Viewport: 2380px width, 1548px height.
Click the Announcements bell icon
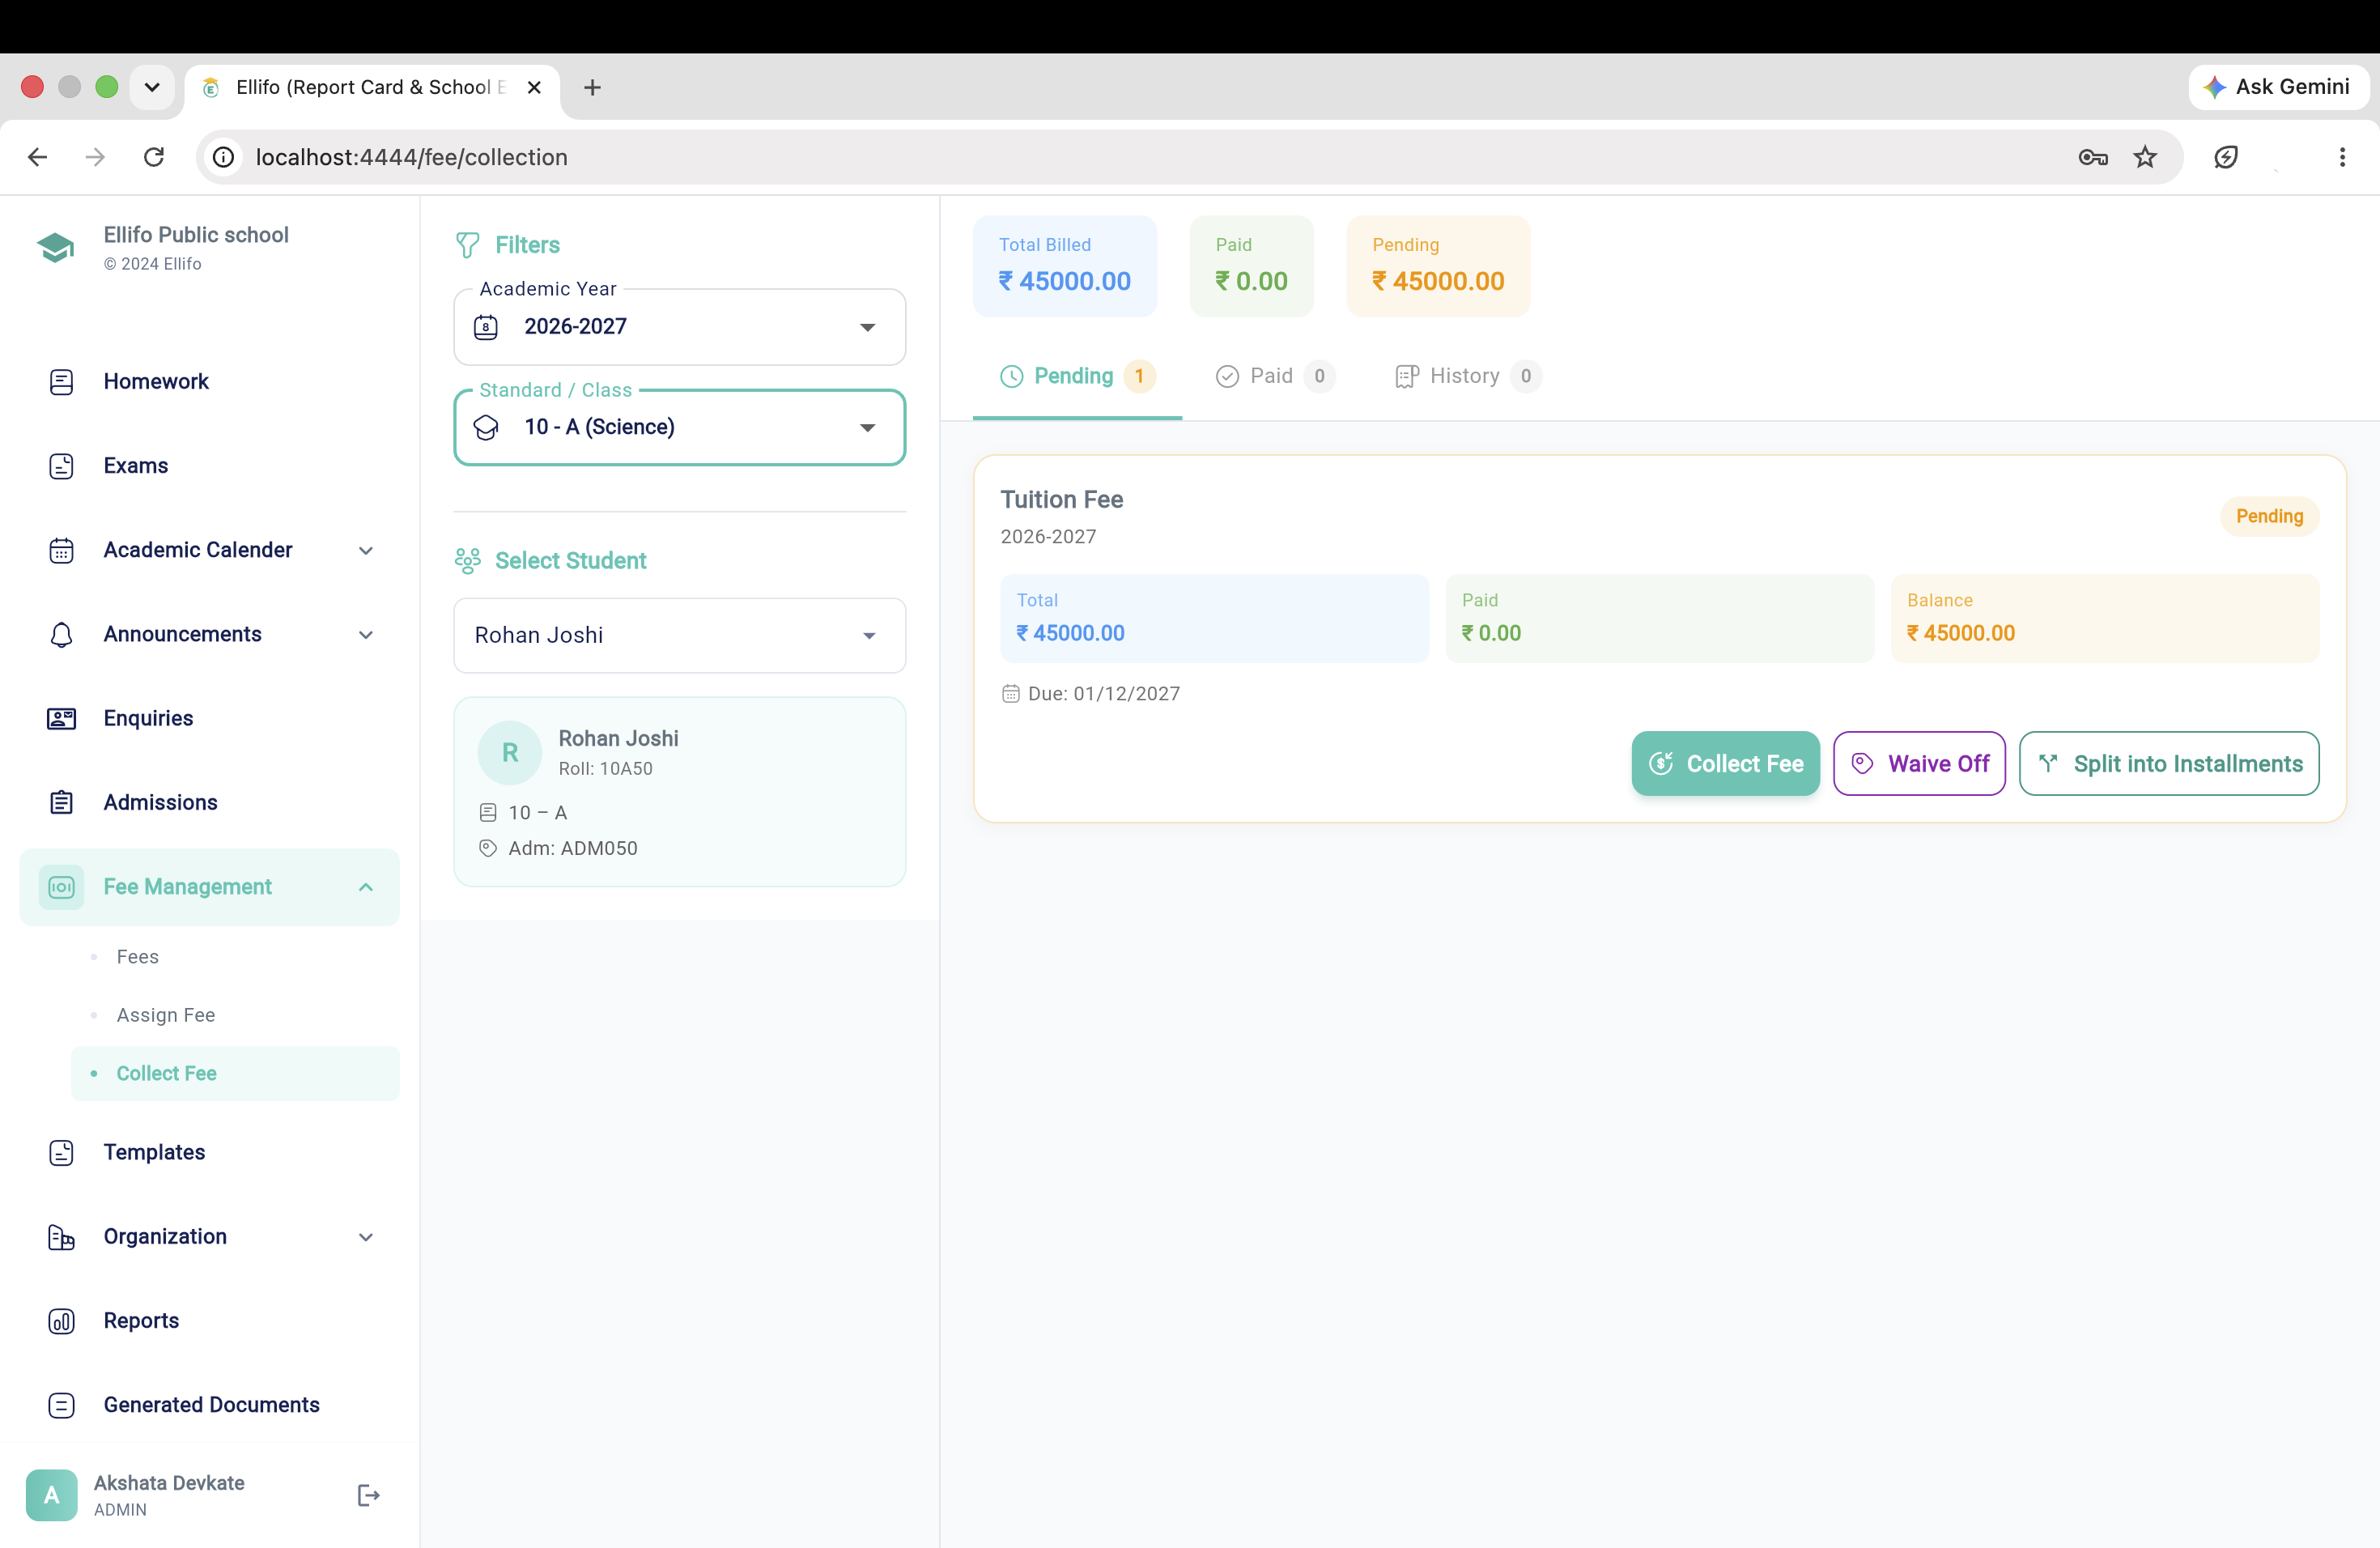[61, 634]
